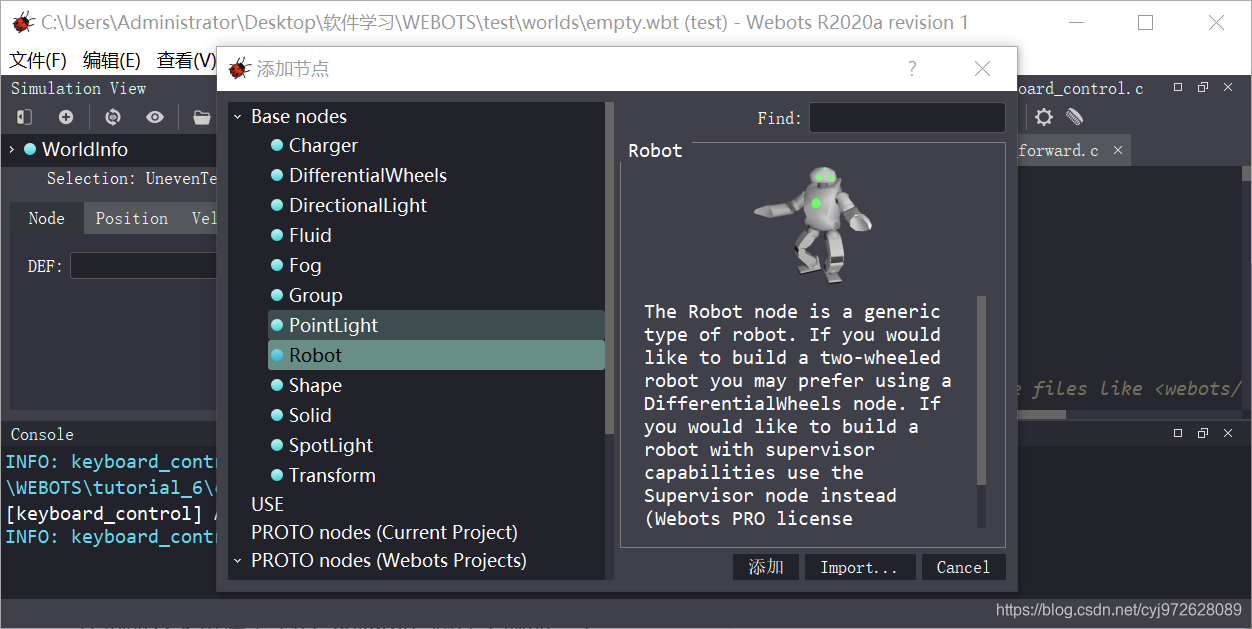Click the Cancel button
1252x629 pixels.
[x=963, y=567]
